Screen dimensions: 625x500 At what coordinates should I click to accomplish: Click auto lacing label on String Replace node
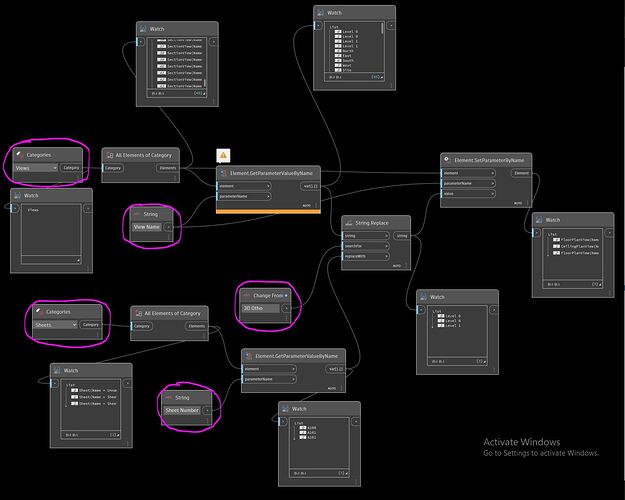pyautogui.click(x=396, y=266)
